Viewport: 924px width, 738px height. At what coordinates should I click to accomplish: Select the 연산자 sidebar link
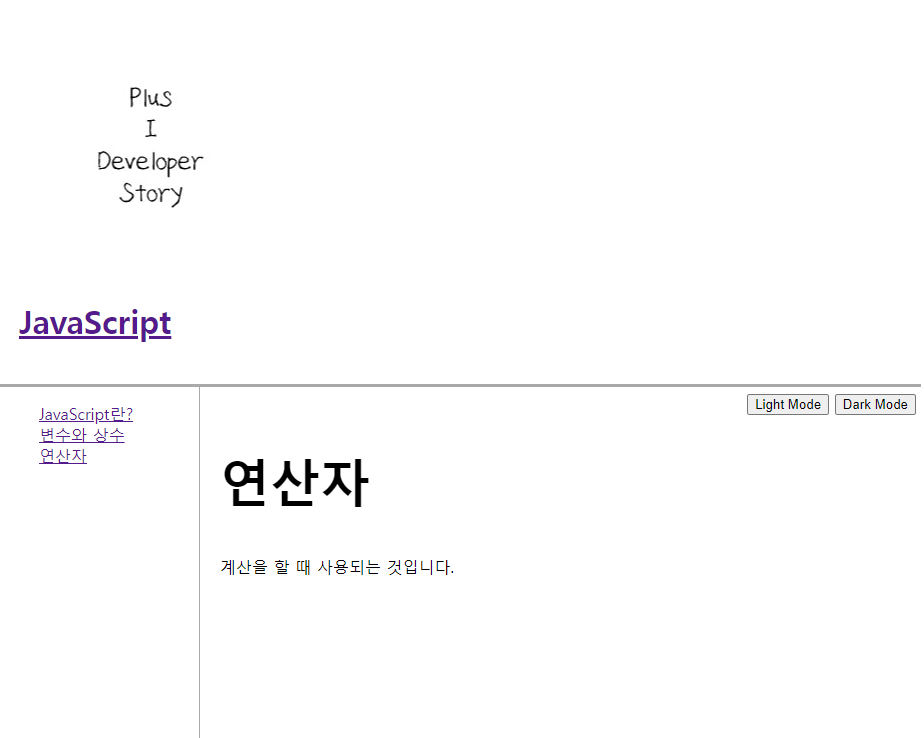point(63,456)
